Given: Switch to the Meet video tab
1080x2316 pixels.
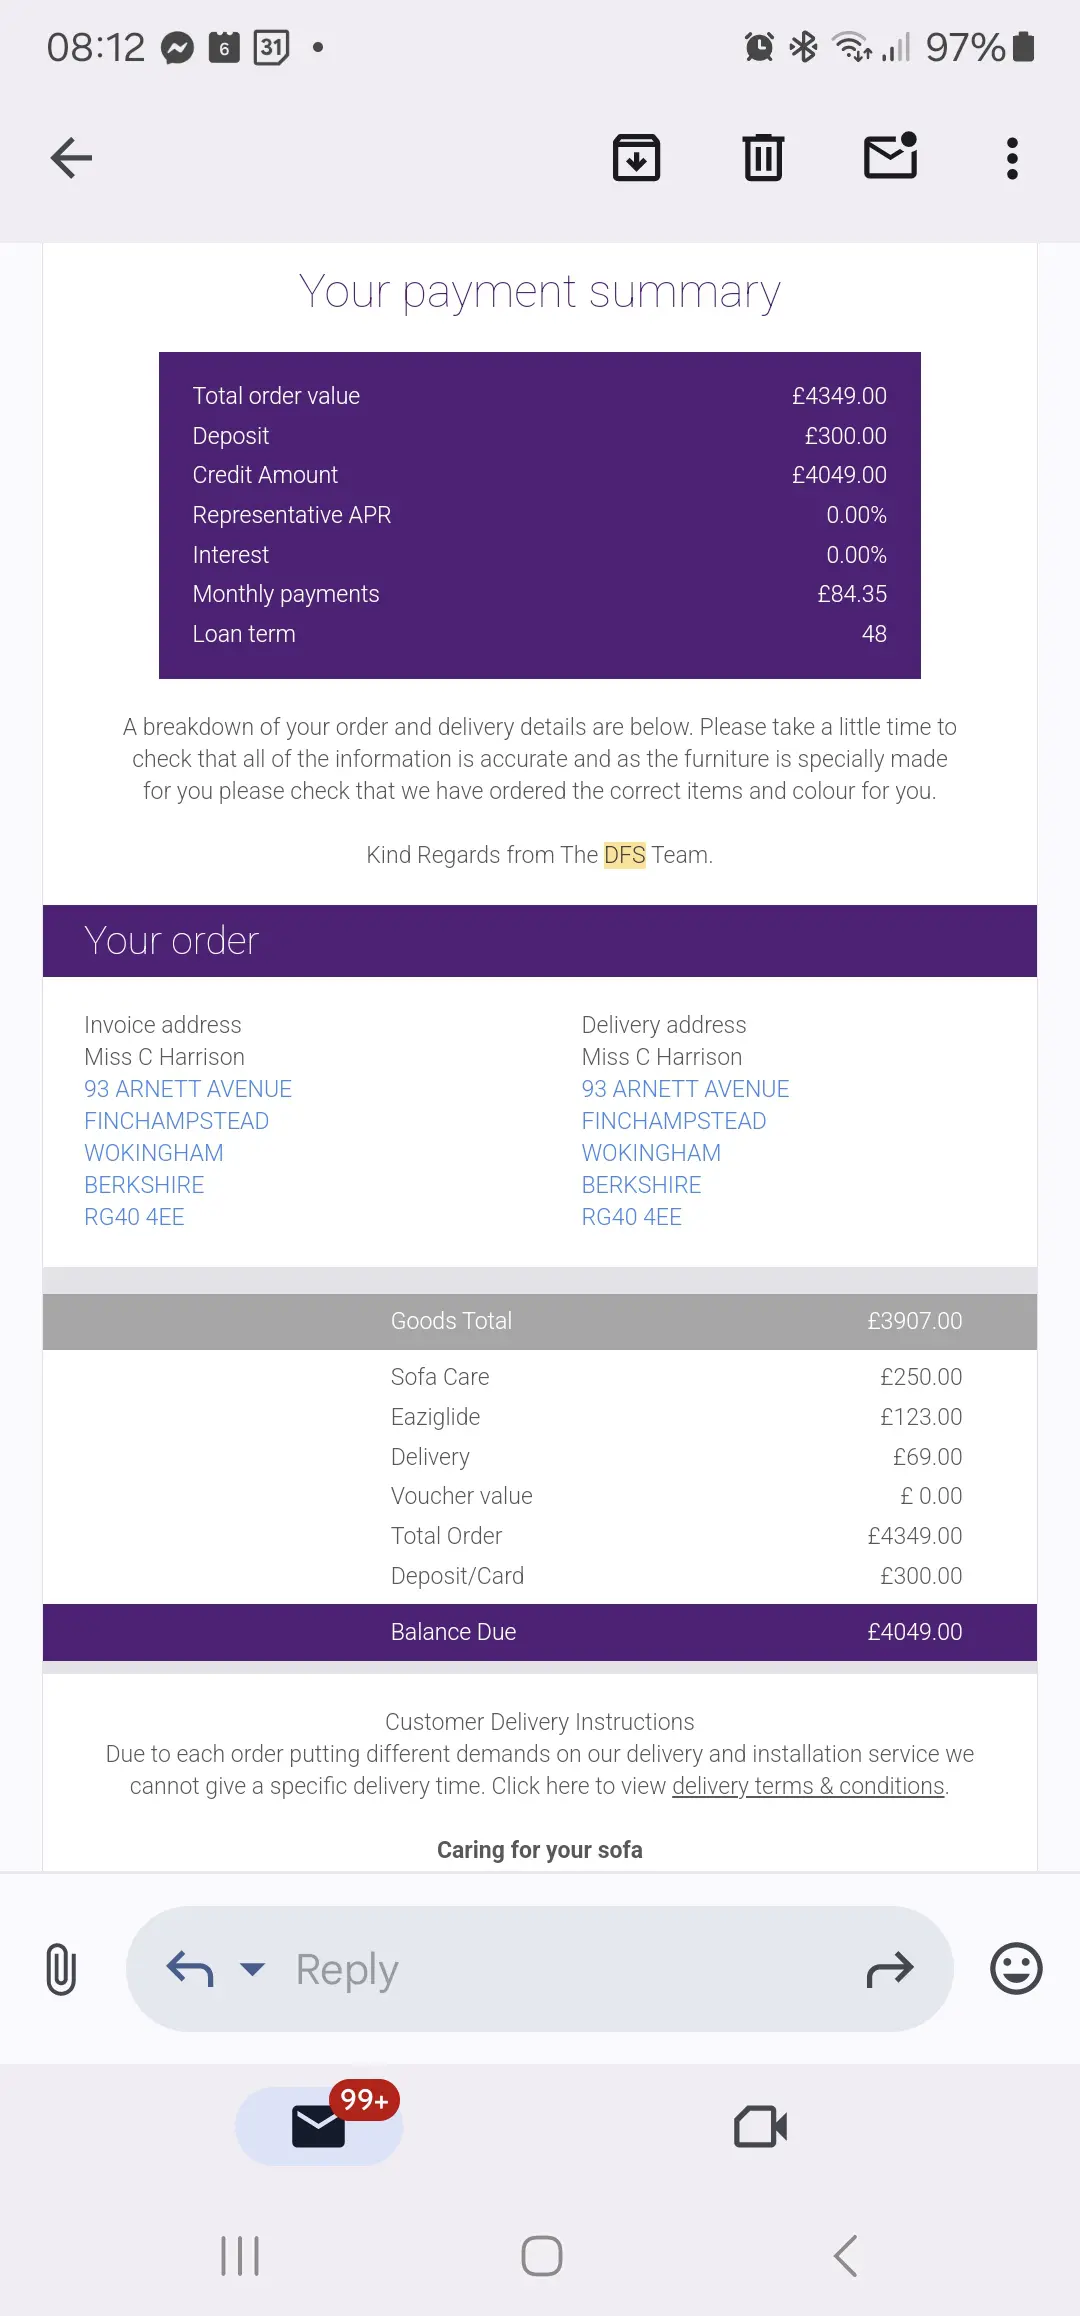Looking at the screenshot, I should [760, 2126].
